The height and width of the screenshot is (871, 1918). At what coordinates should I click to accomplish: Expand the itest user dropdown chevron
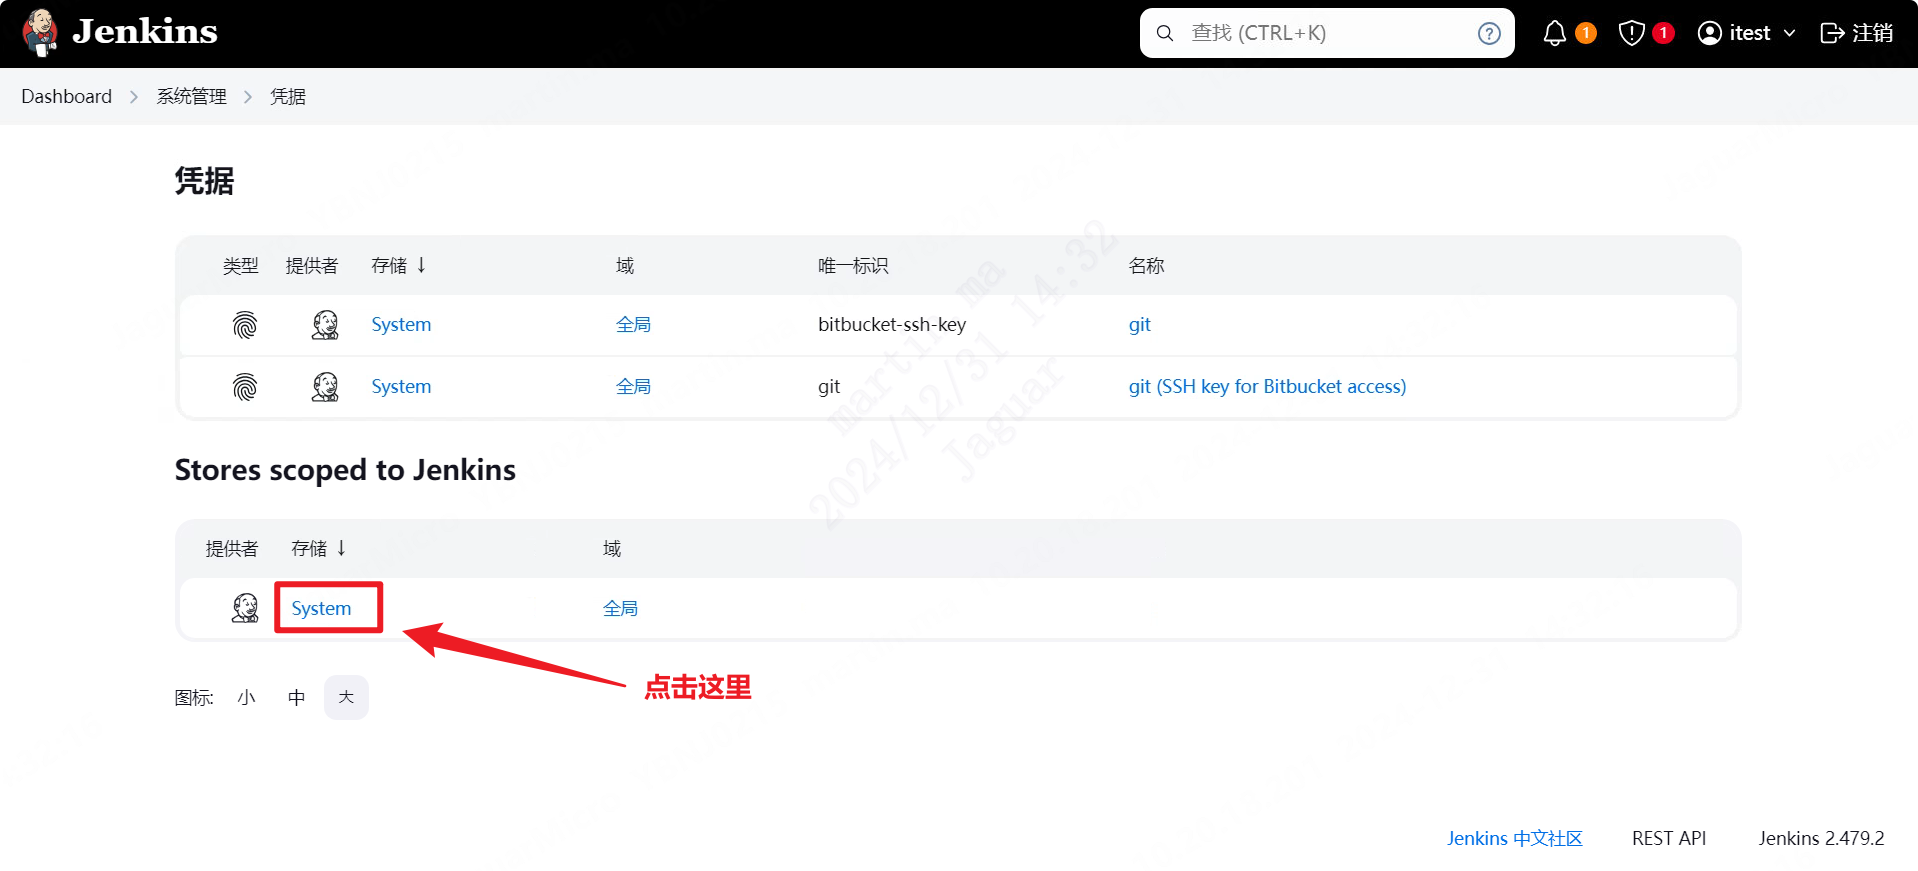click(x=1789, y=33)
